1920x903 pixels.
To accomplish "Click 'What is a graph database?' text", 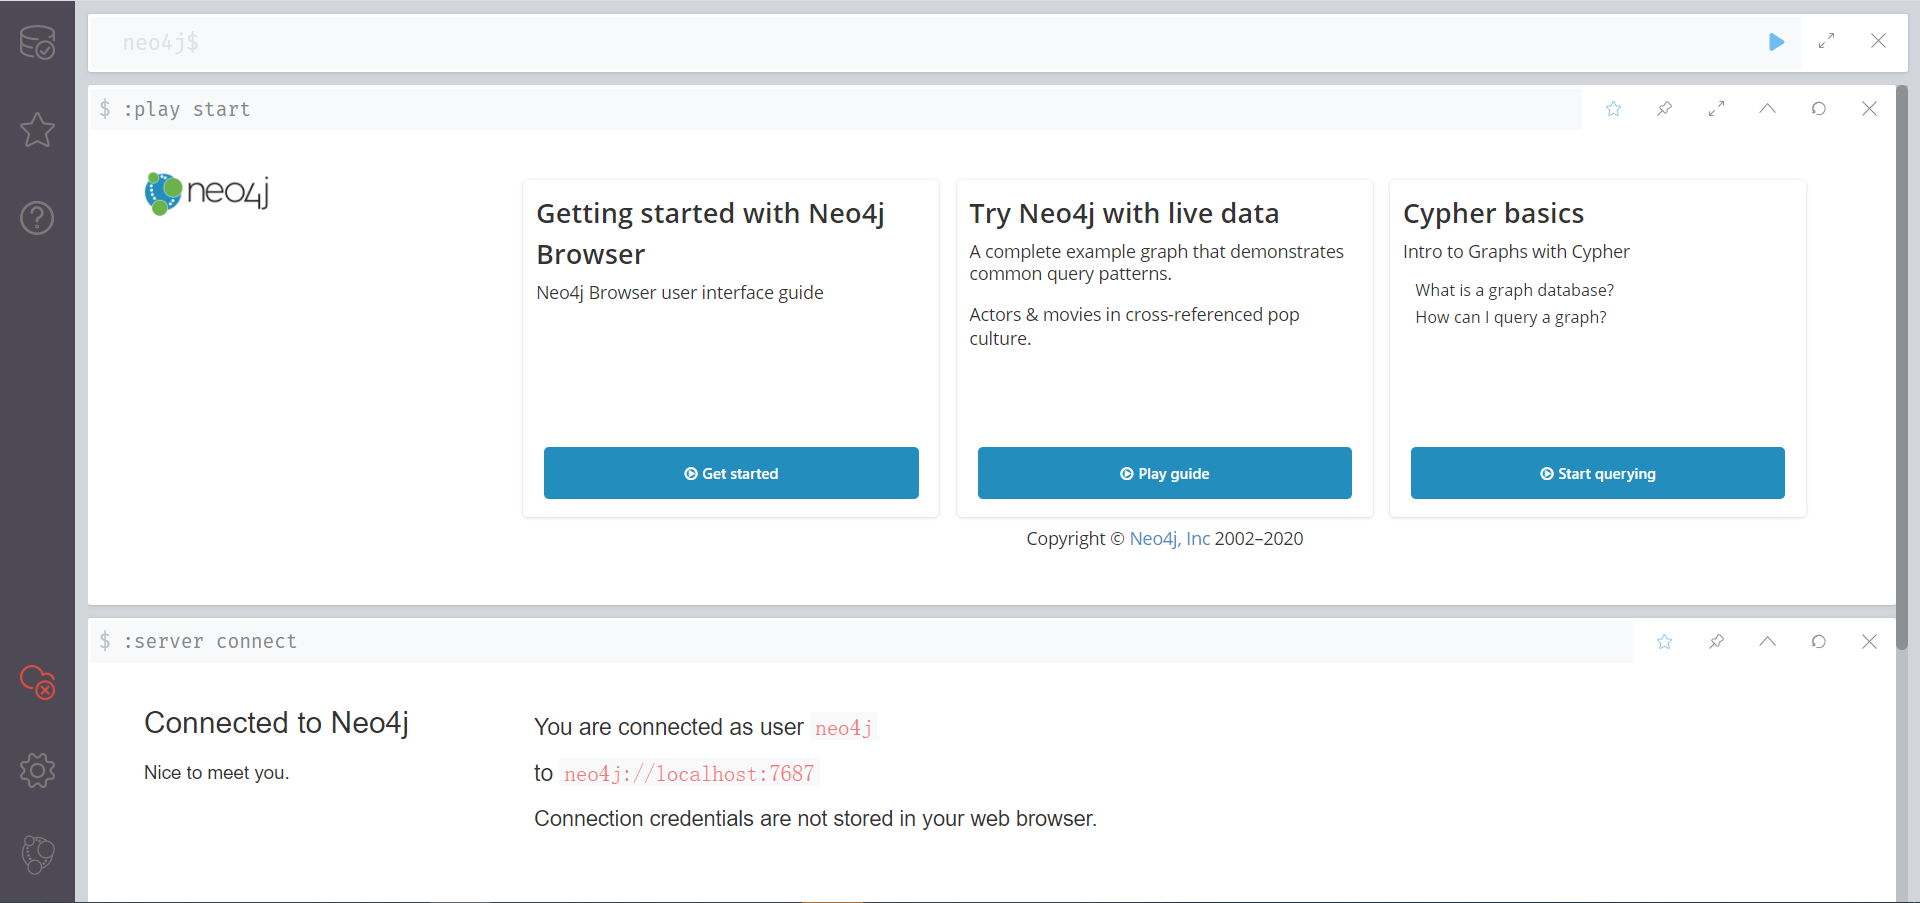I will [x=1514, y=290].
